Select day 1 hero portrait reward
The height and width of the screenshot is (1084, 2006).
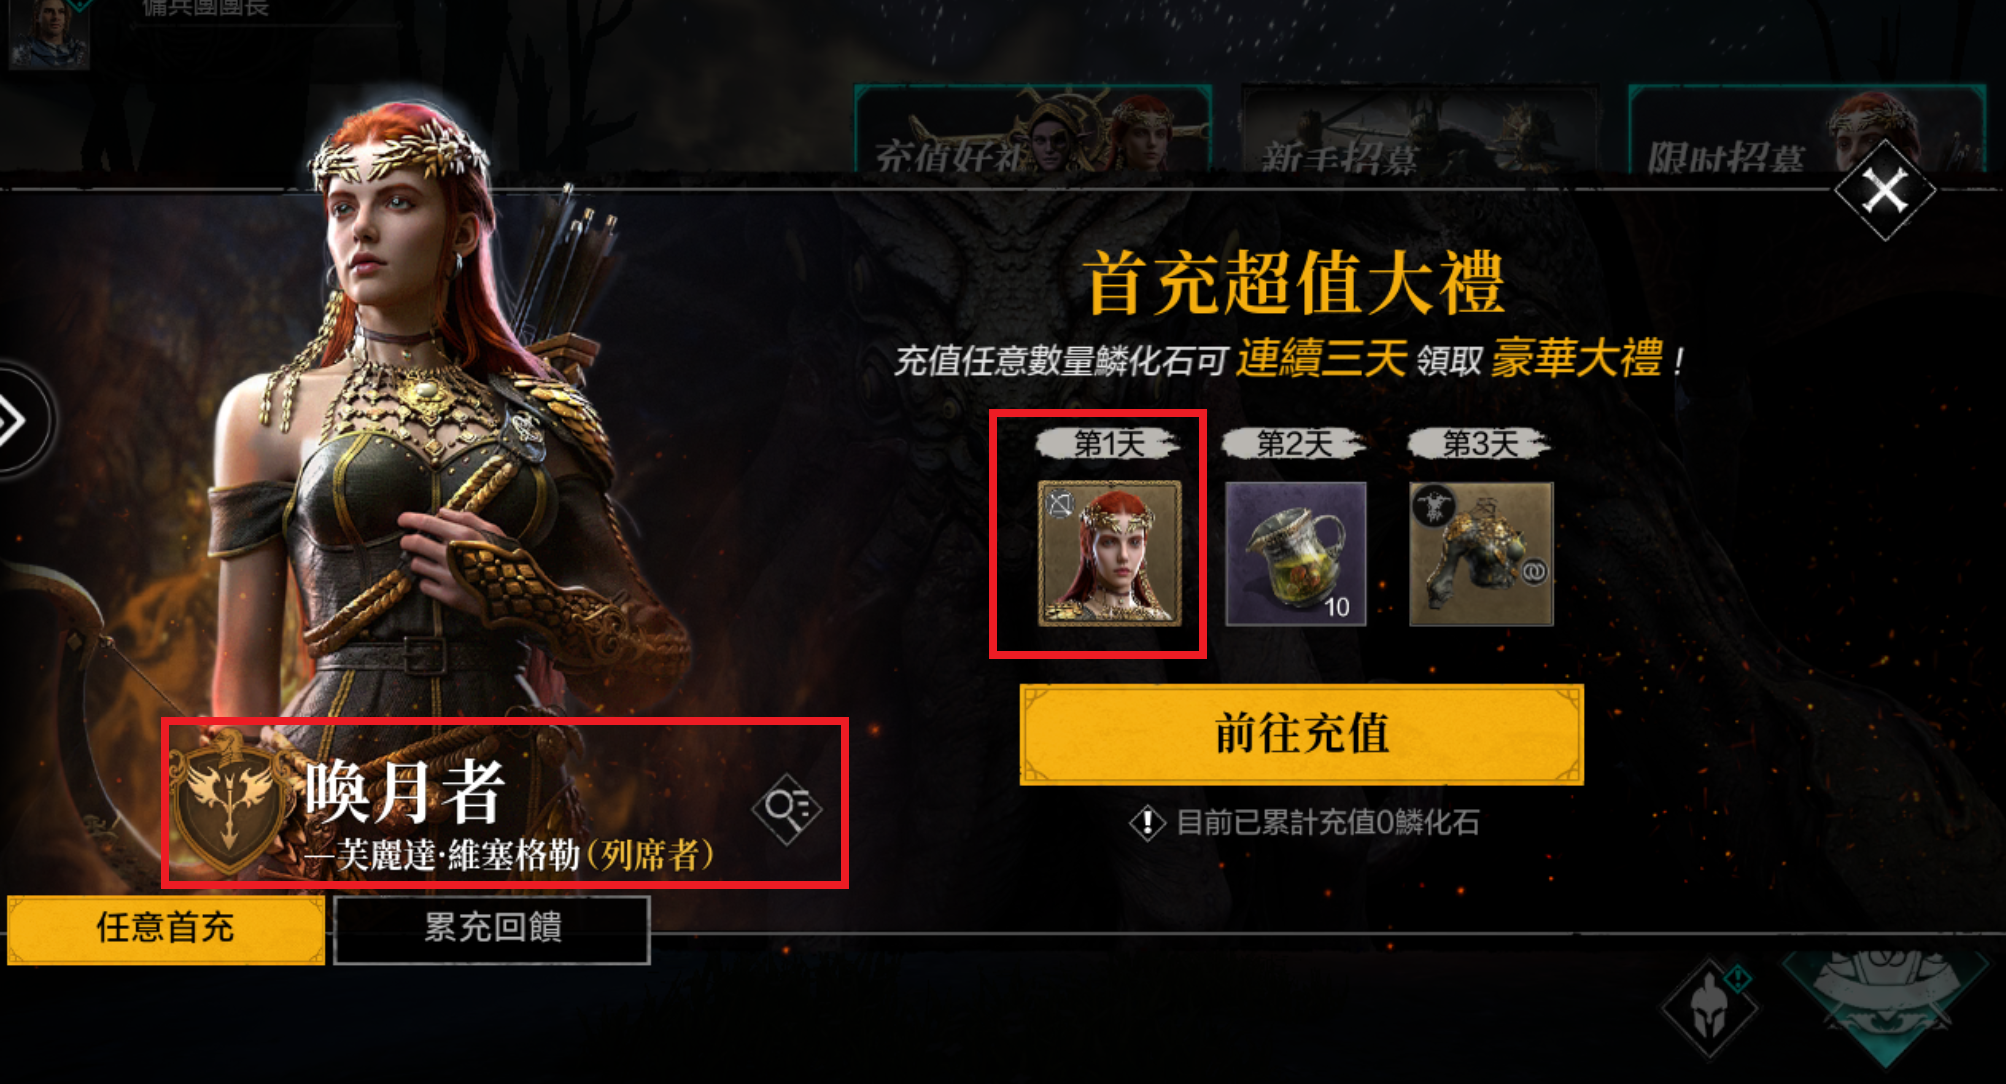coord(1109,554)
